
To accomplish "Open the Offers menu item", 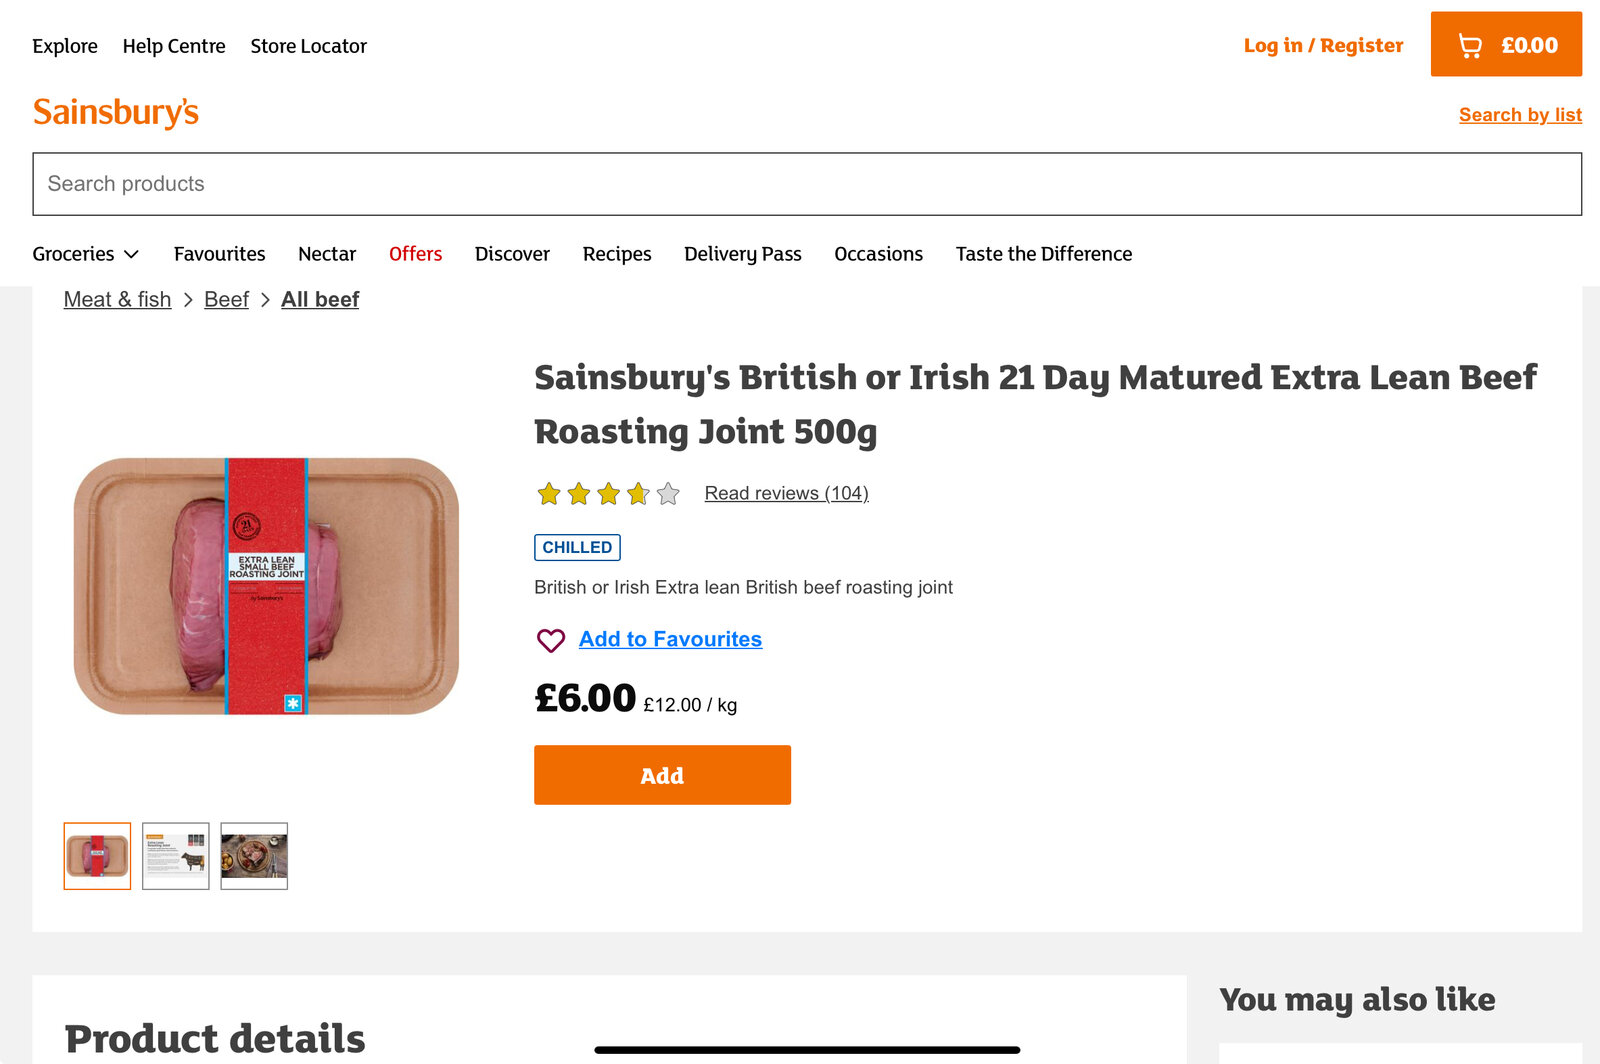I will click(x=415, y=254).
